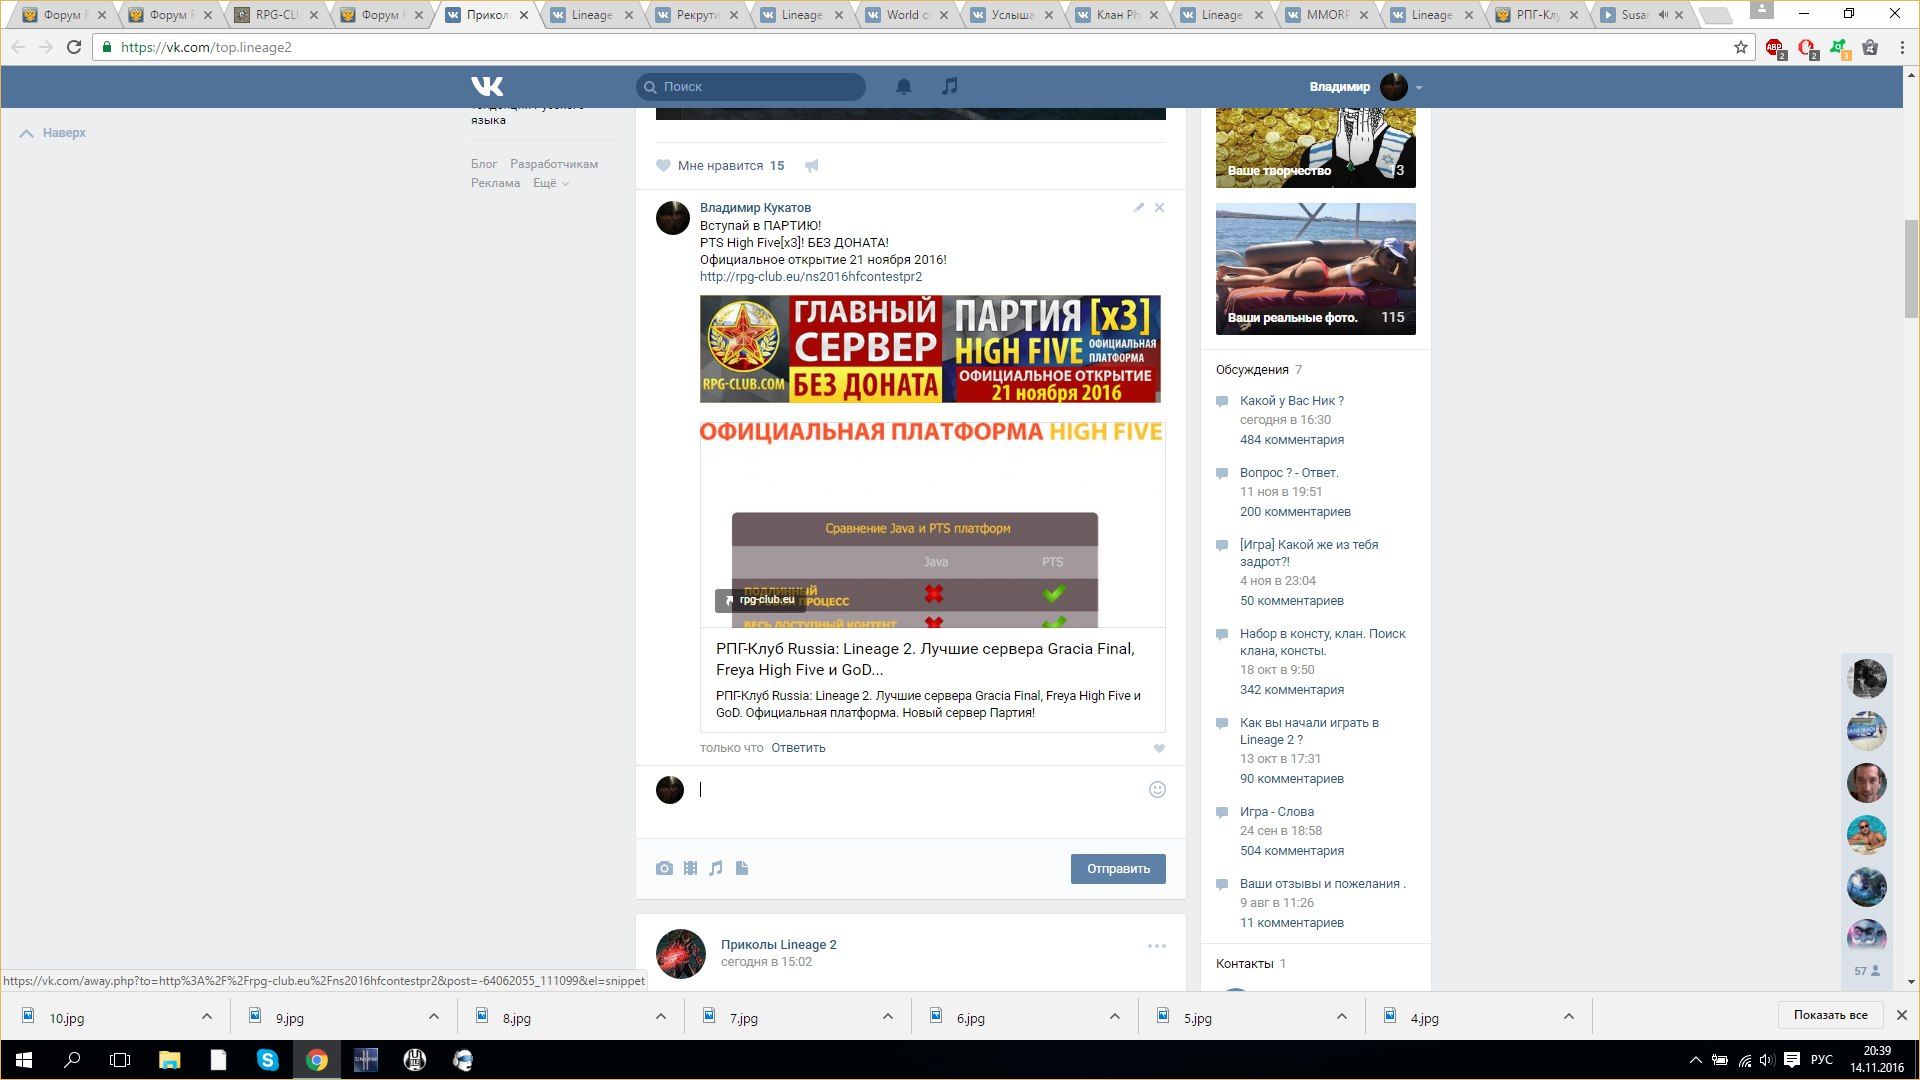This screenshot has width=1920, height=1080.
Task: Open taskbar search magnifier
Action: point(72,1060)
